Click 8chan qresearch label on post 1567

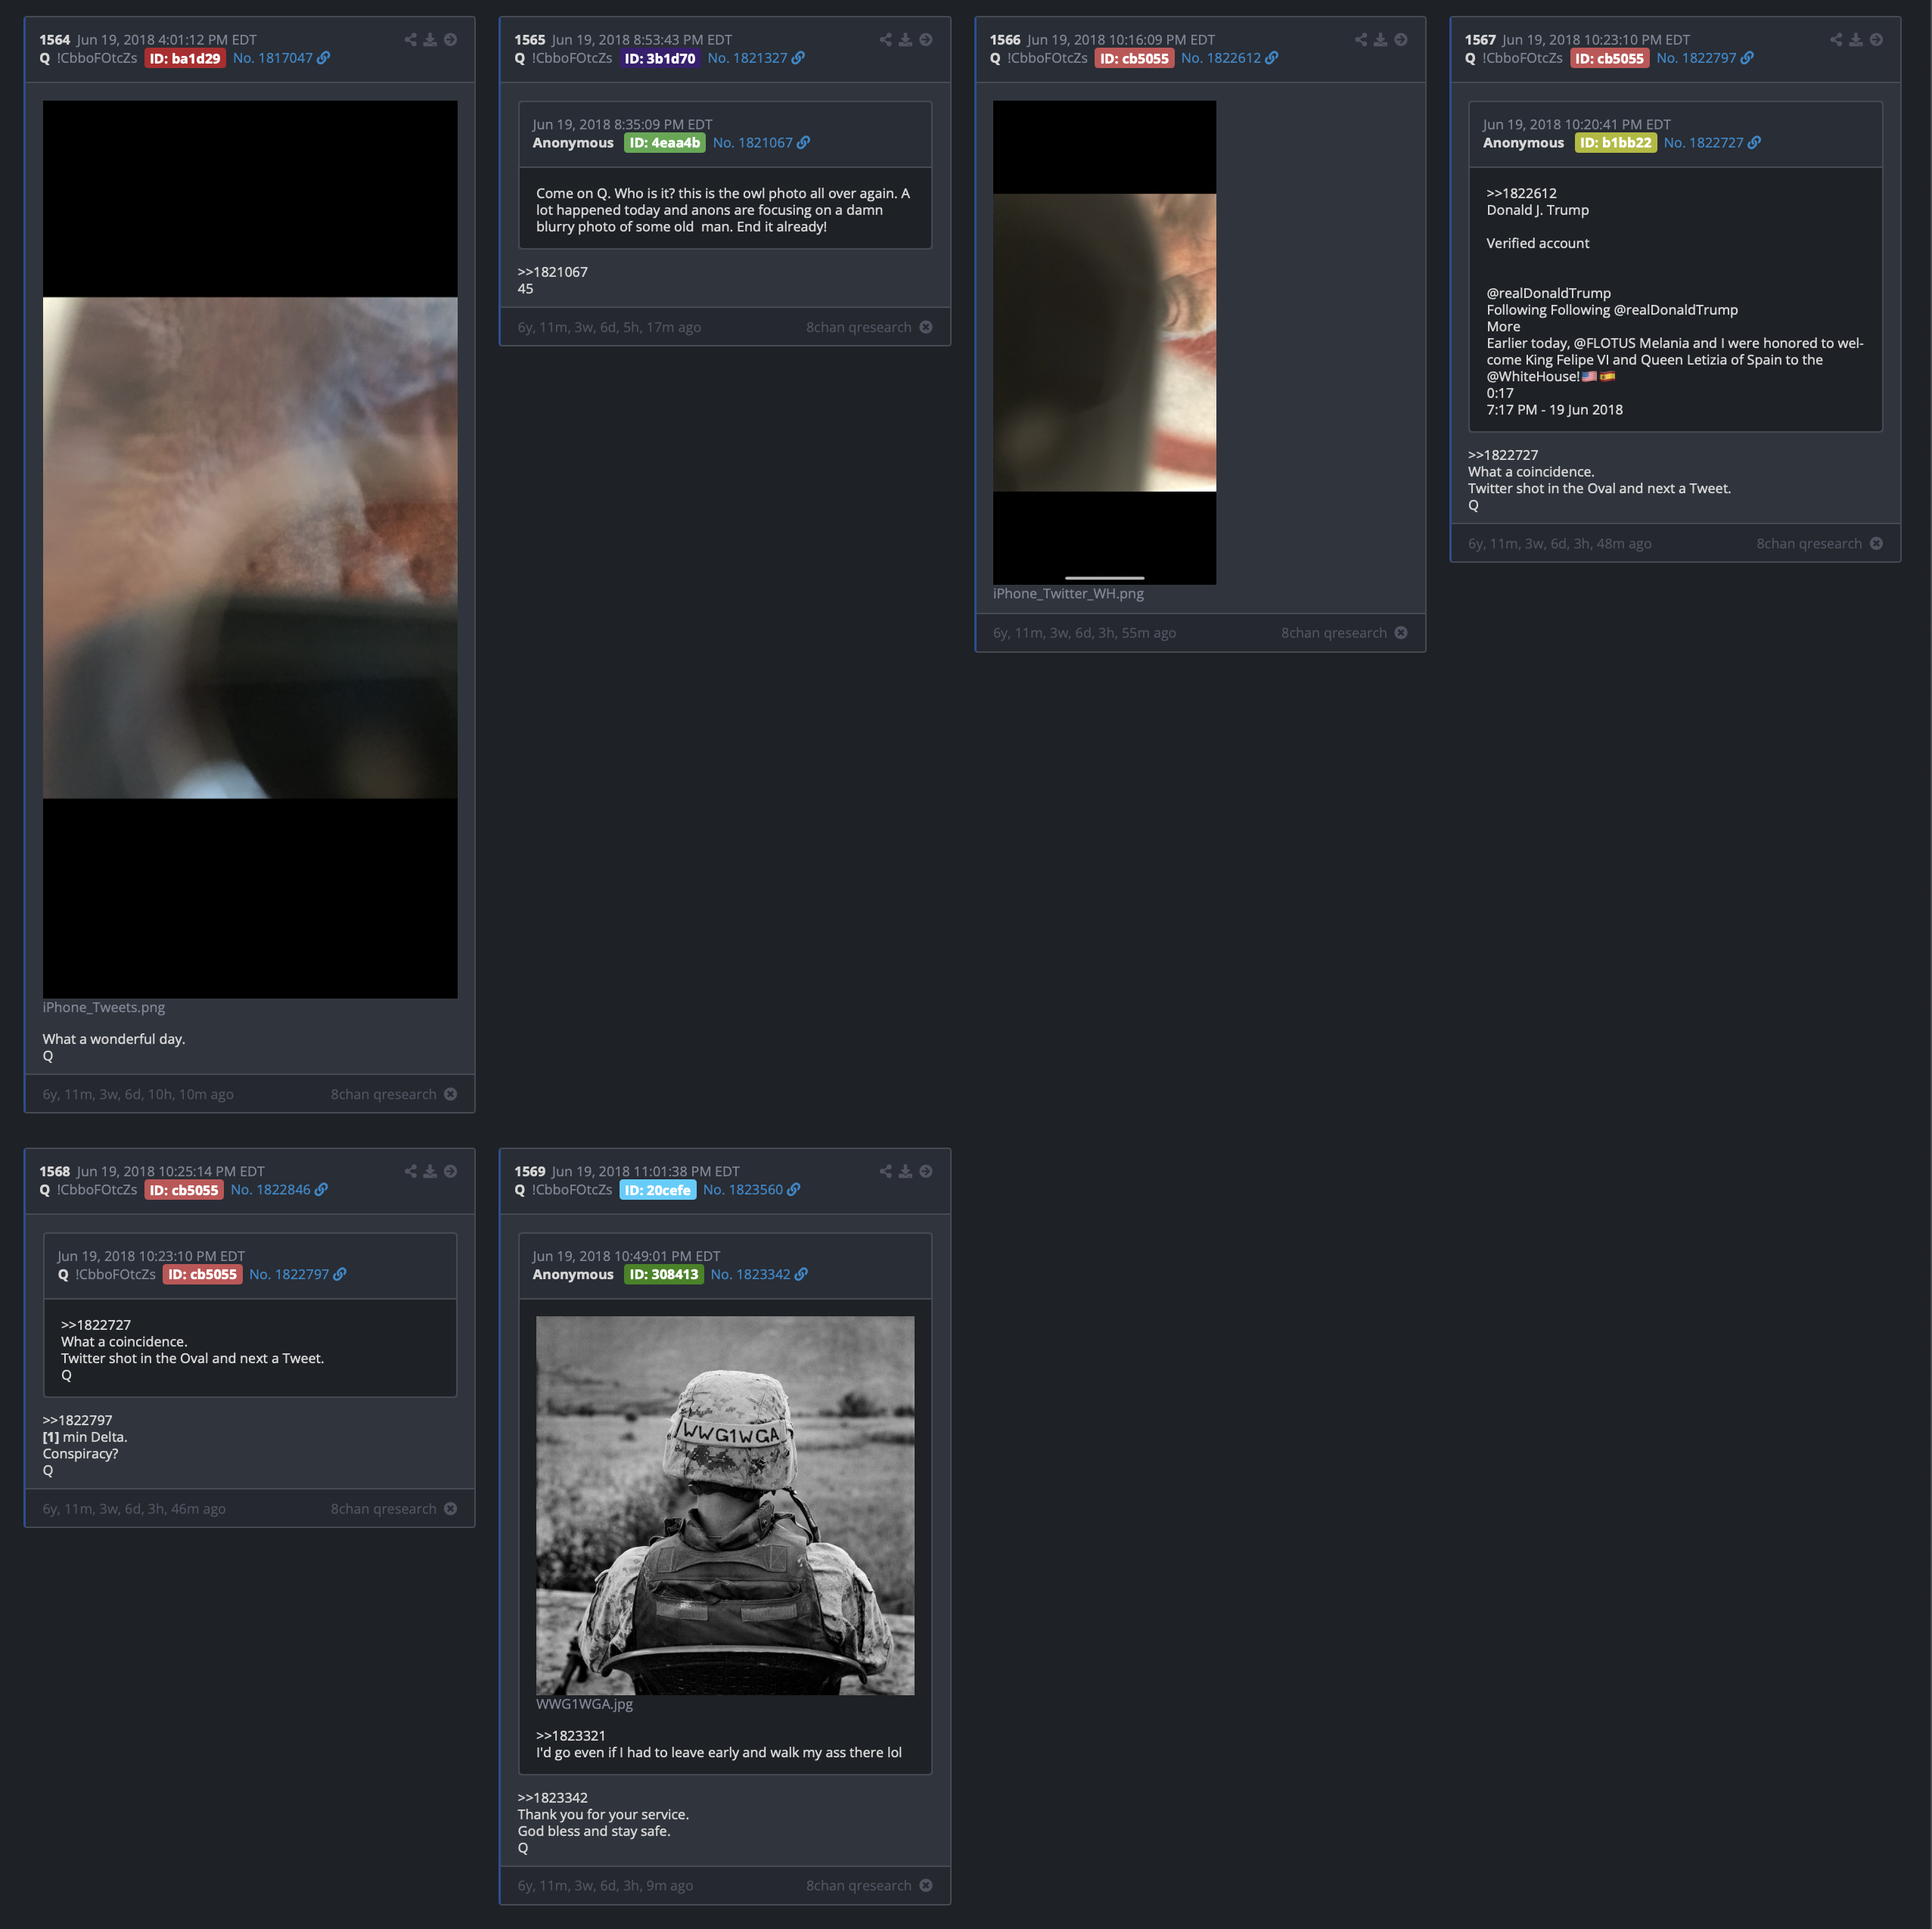(1809, 543)
